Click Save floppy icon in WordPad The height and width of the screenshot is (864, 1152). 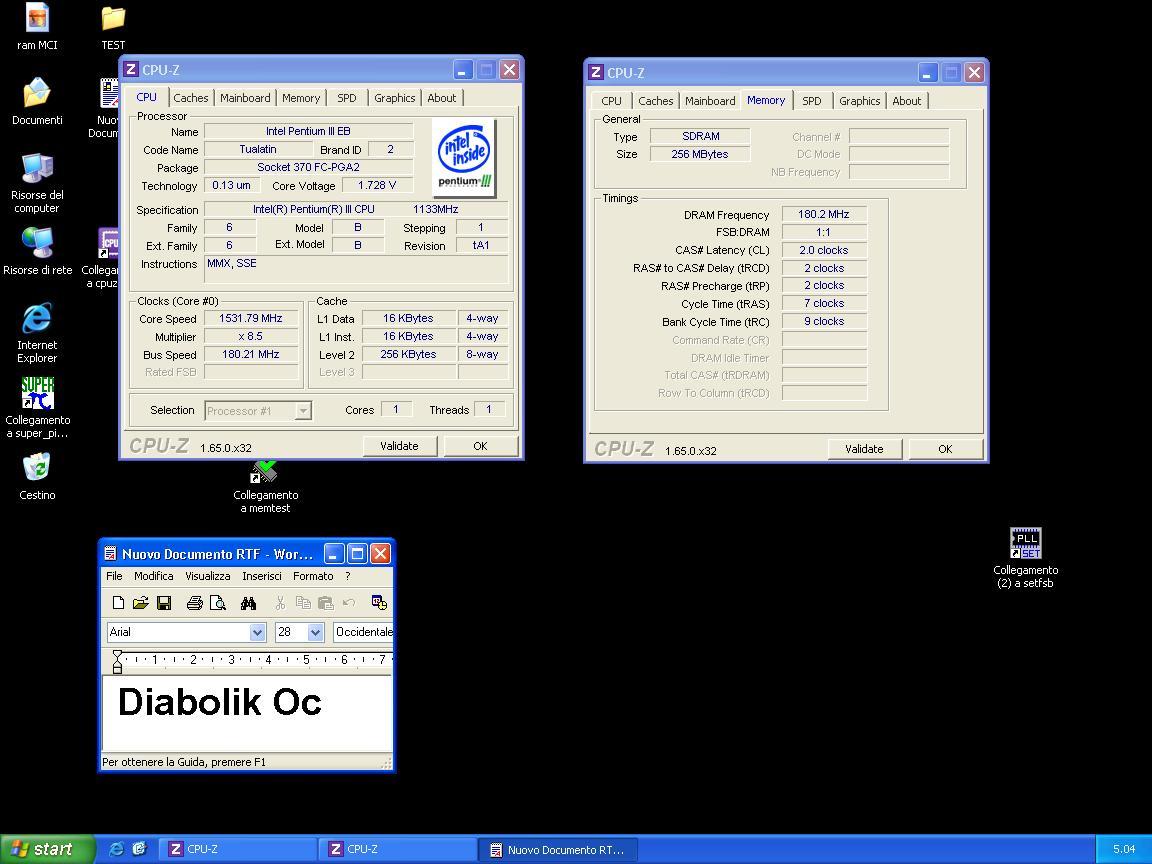tap(164, 603)
